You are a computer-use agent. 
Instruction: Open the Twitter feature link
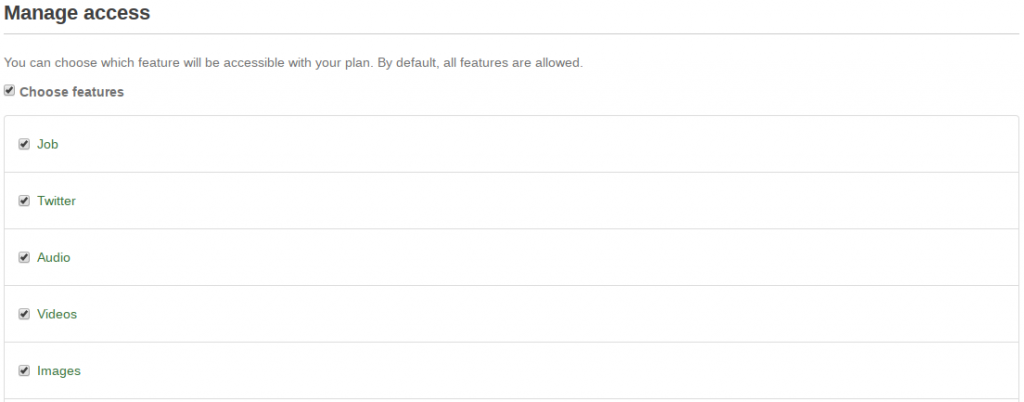click(x=56, y=201)
